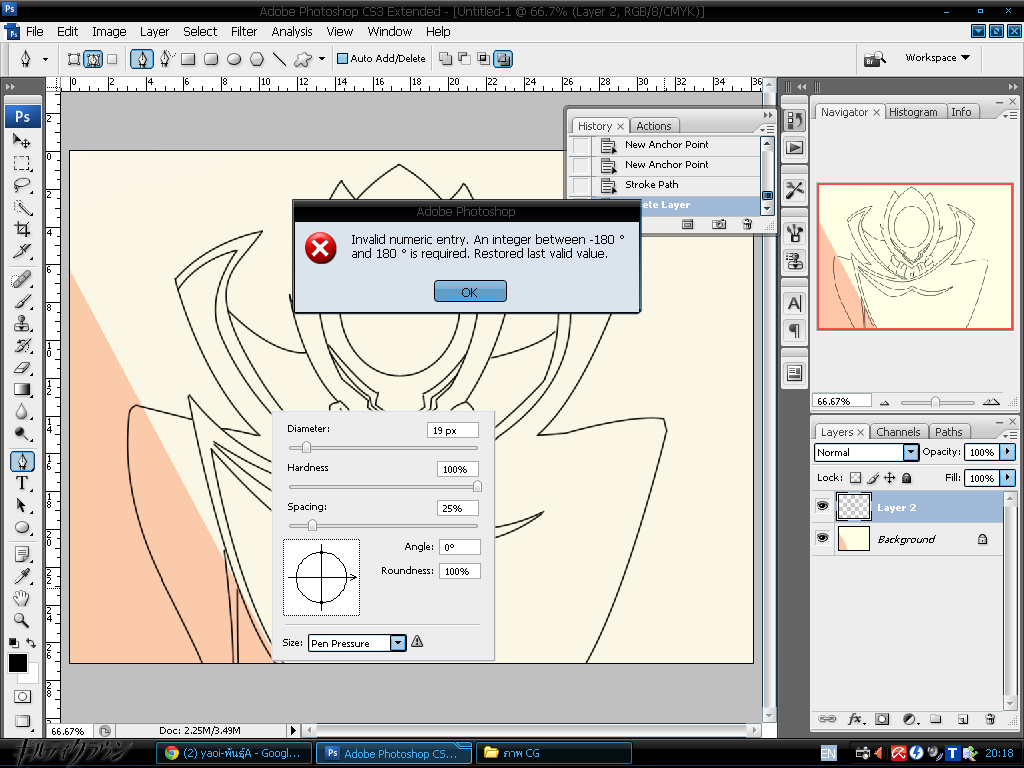
Task: Open the tool preset picker arrow
Action: tap(45, 59)
